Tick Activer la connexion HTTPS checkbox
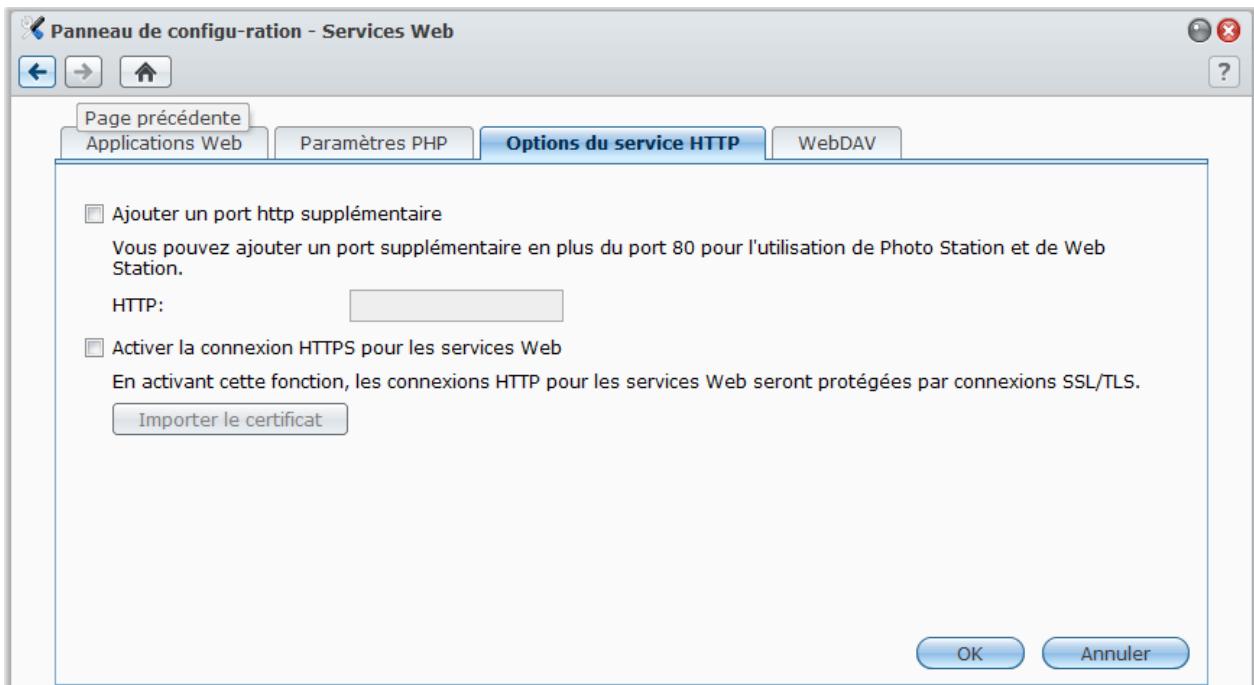This screenshot has height=685, width=1254. pyautogui.click(x=94, y=348)
